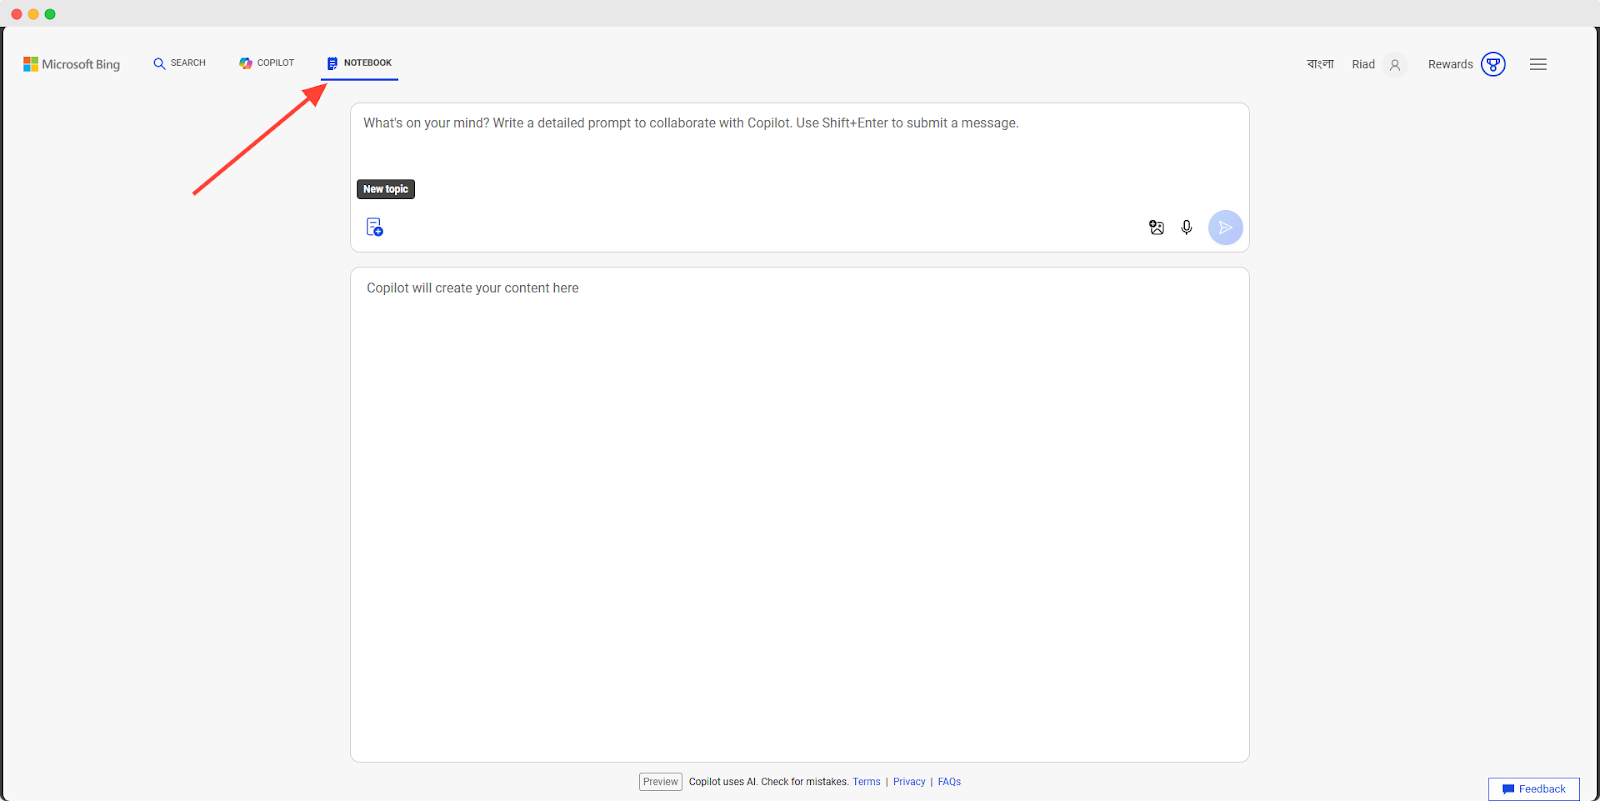Open the hamburger settings menu
Image resolution: width=1600 pixels, height=801 pixels.
click(x=1538, y=64)
